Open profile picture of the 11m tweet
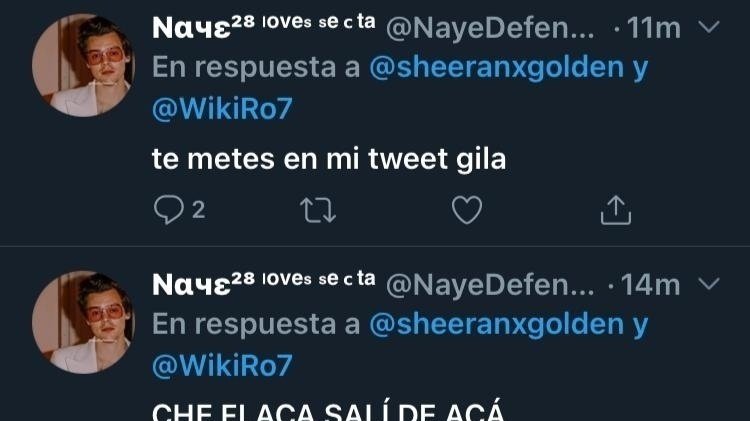 83,65
